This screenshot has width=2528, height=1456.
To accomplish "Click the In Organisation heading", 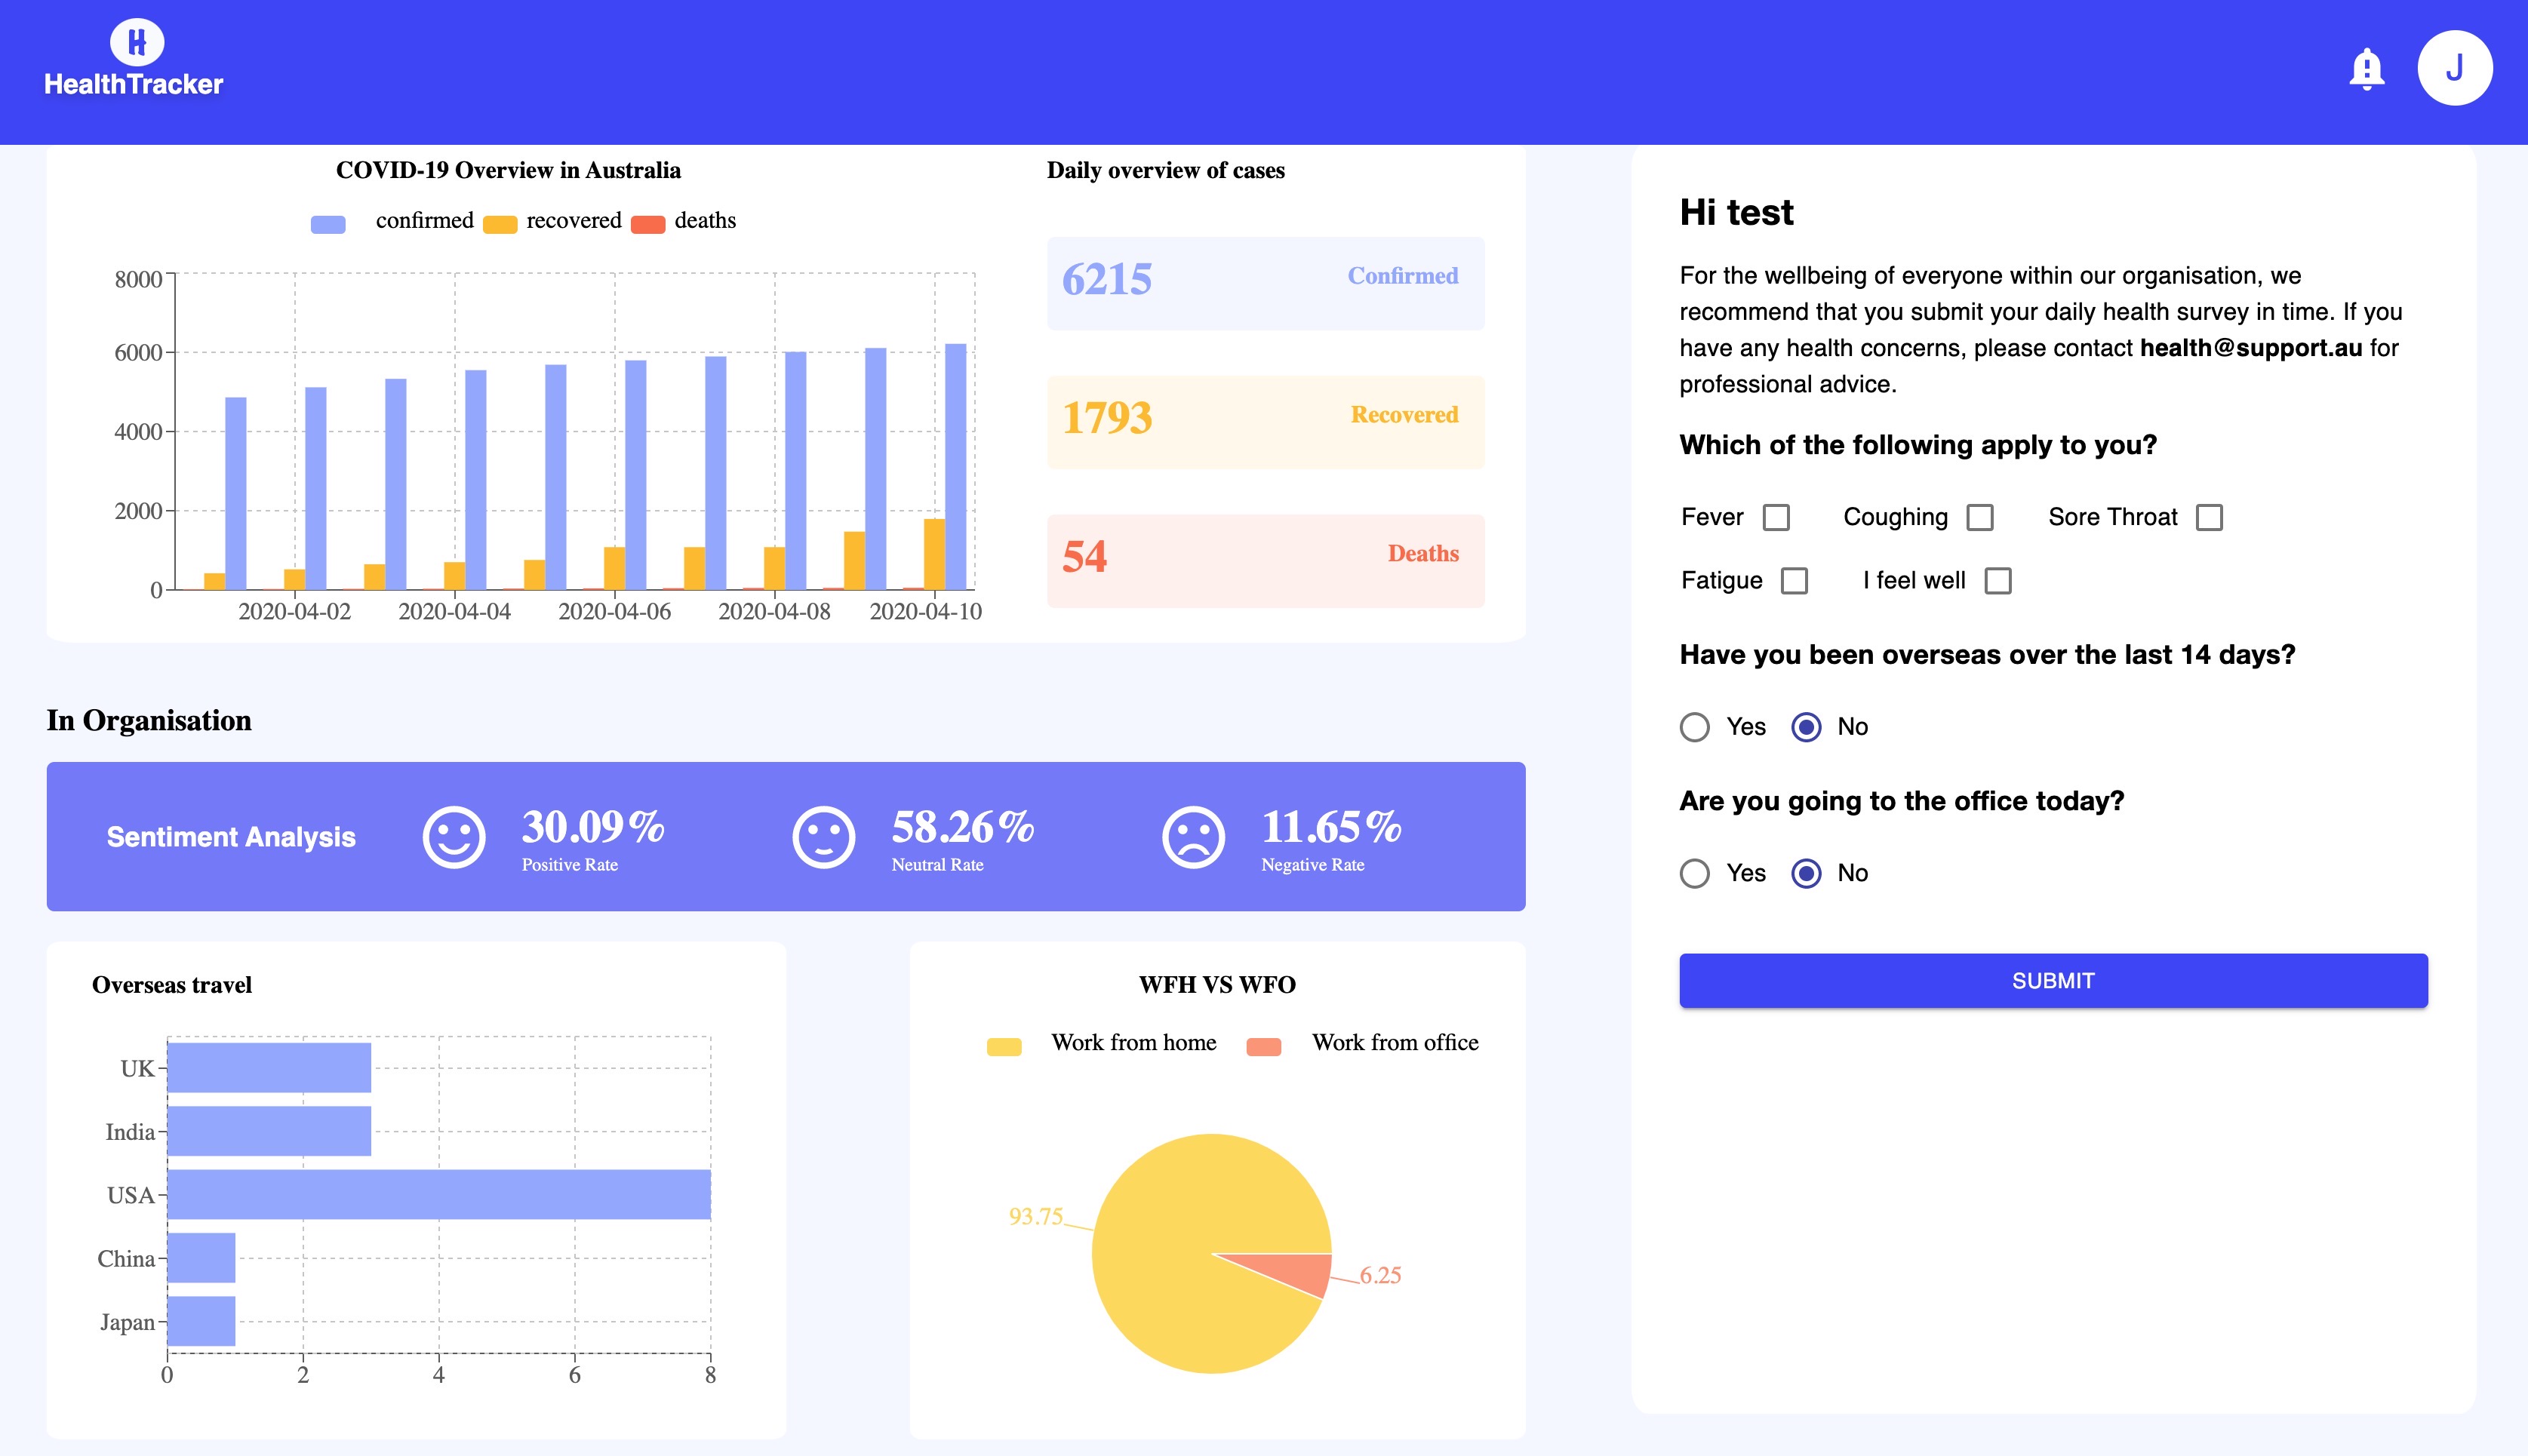I will 149,720.
